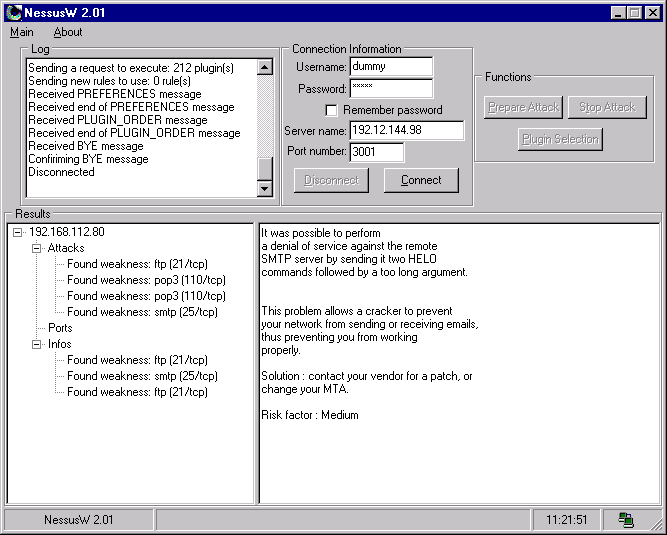Click log line 'Sending new rules to use: 0 rule(s)'

(x=109, y=81)
